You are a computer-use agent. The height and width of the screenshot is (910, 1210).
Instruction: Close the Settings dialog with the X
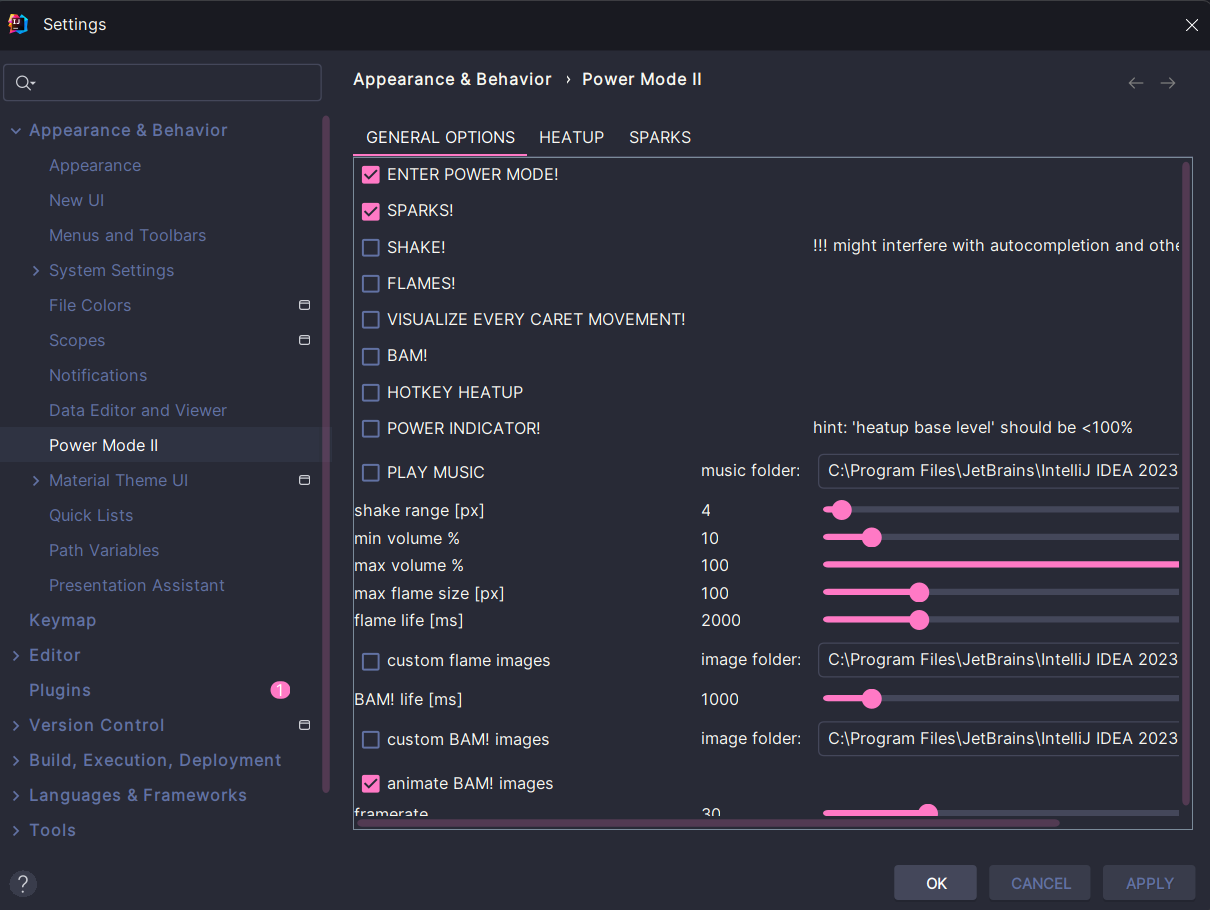1192,25
